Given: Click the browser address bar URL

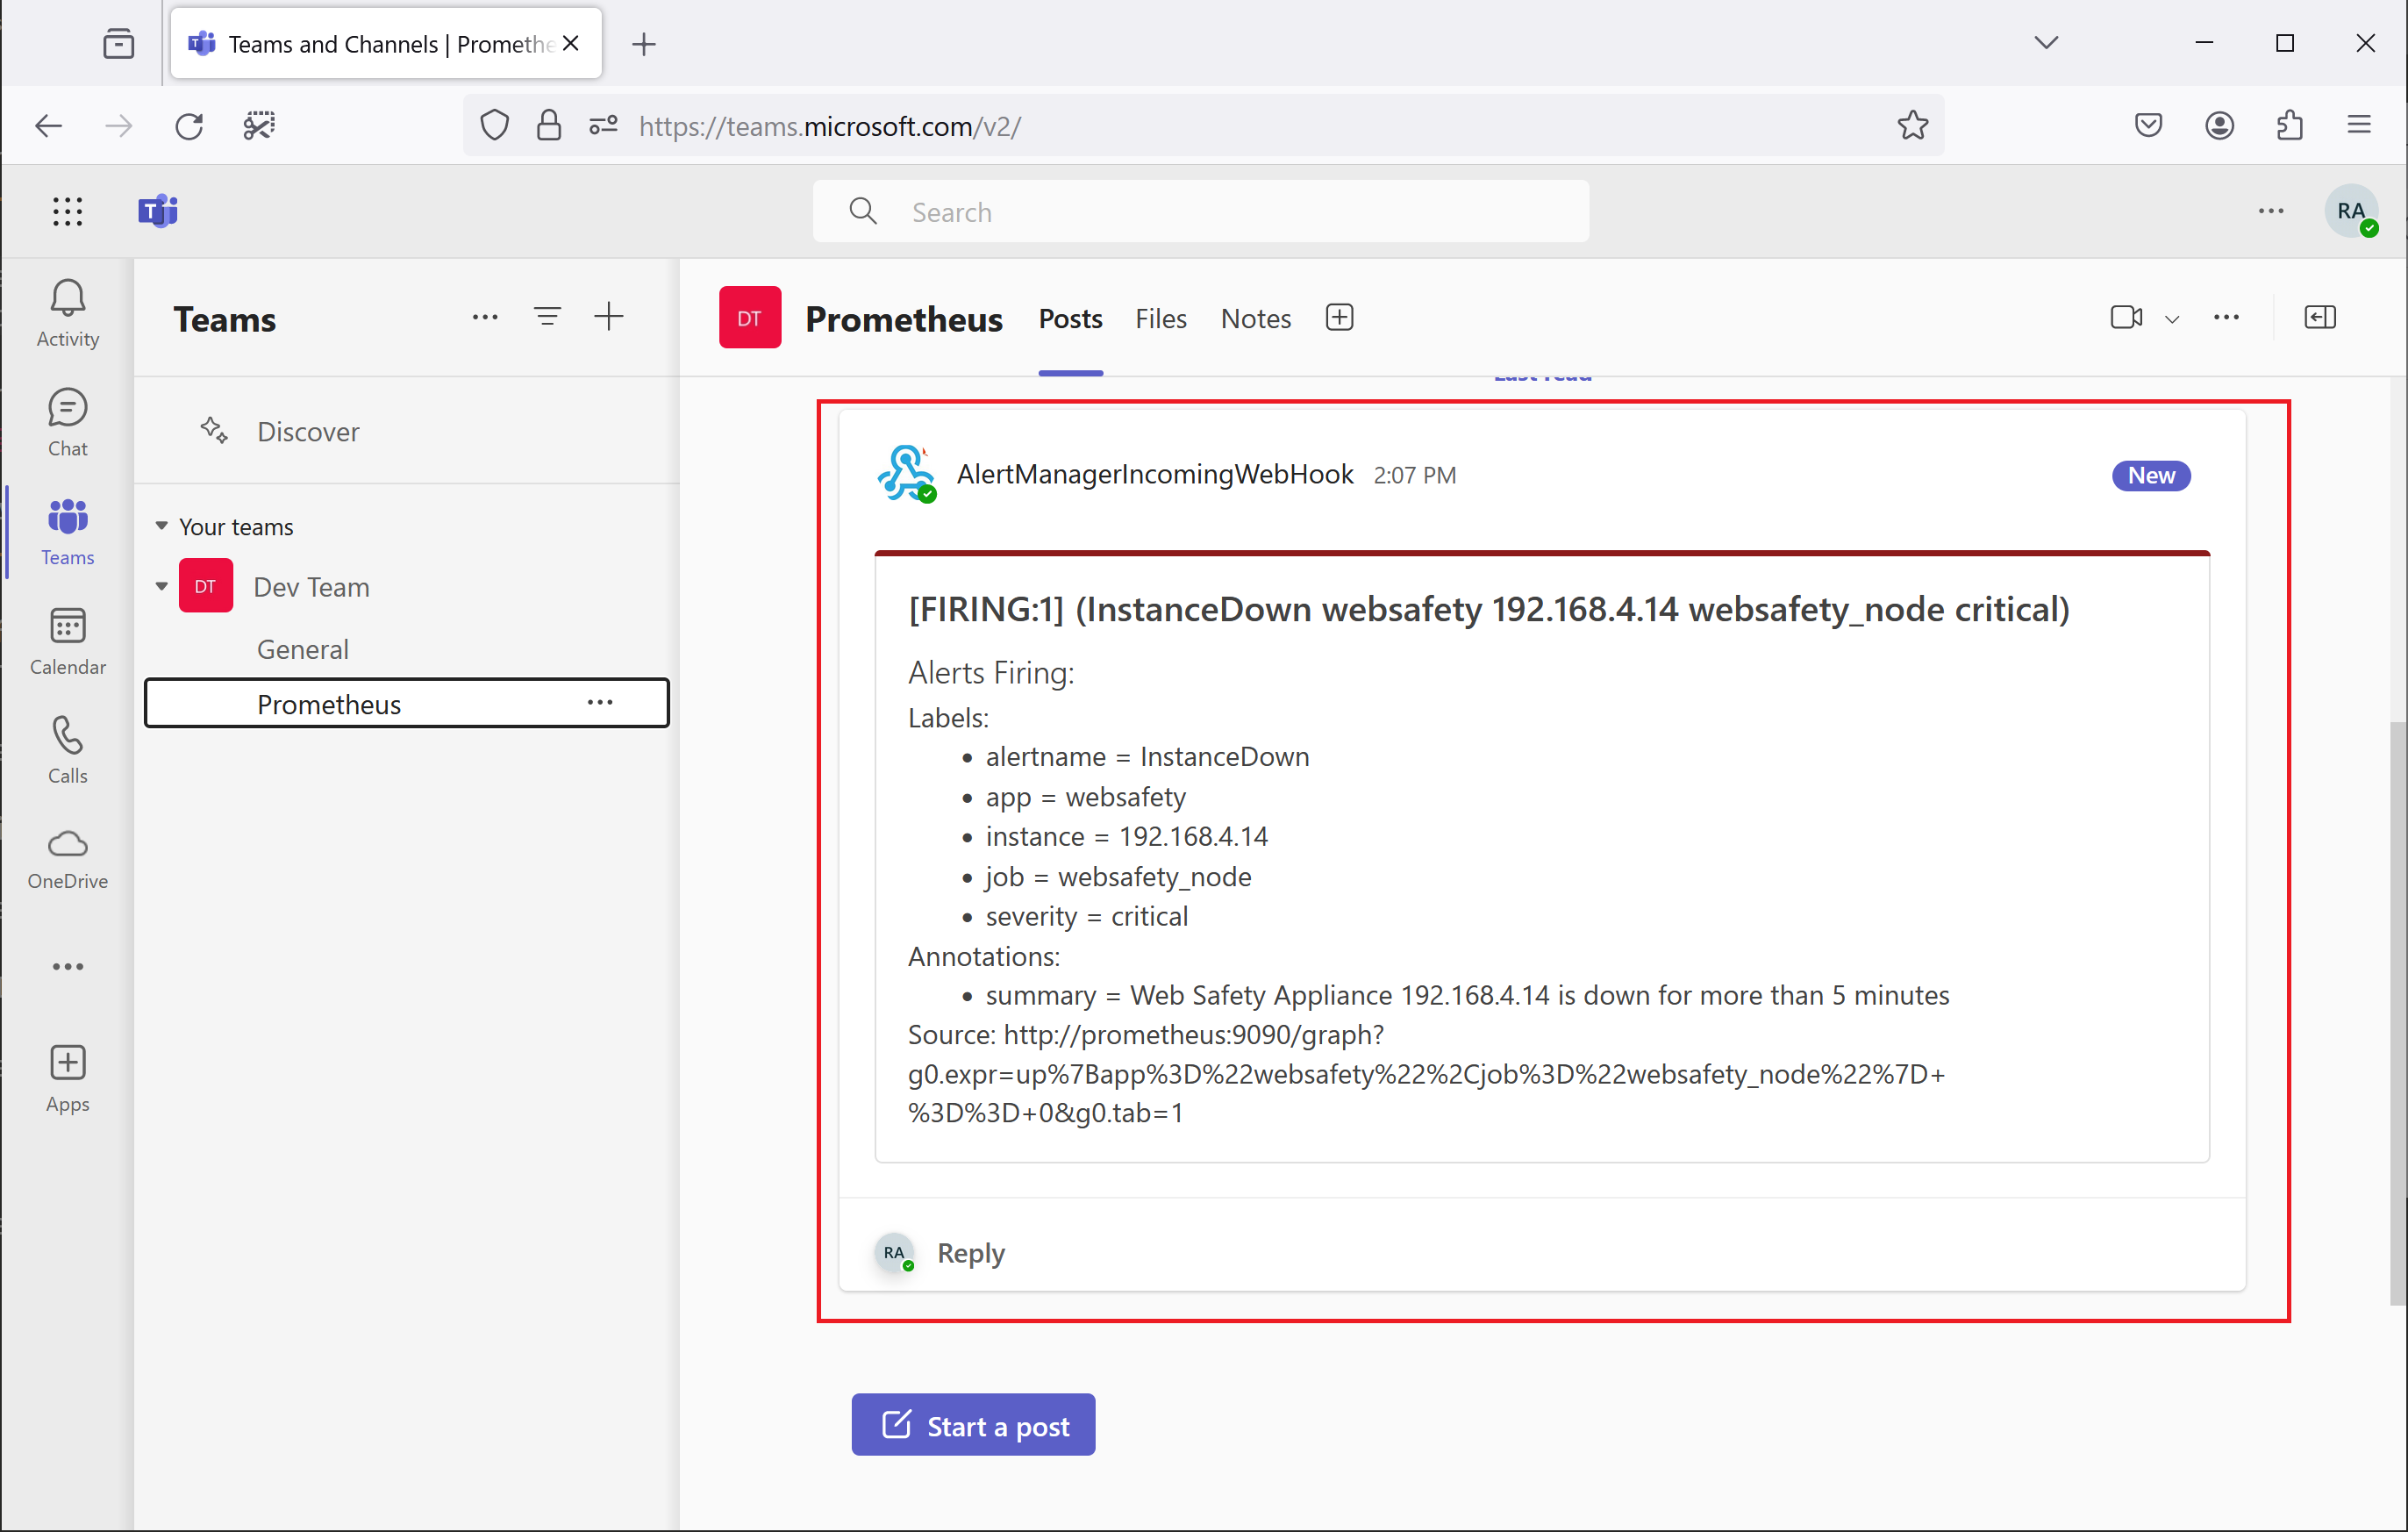Looking at the screenshot, I should tap(829, 126).
